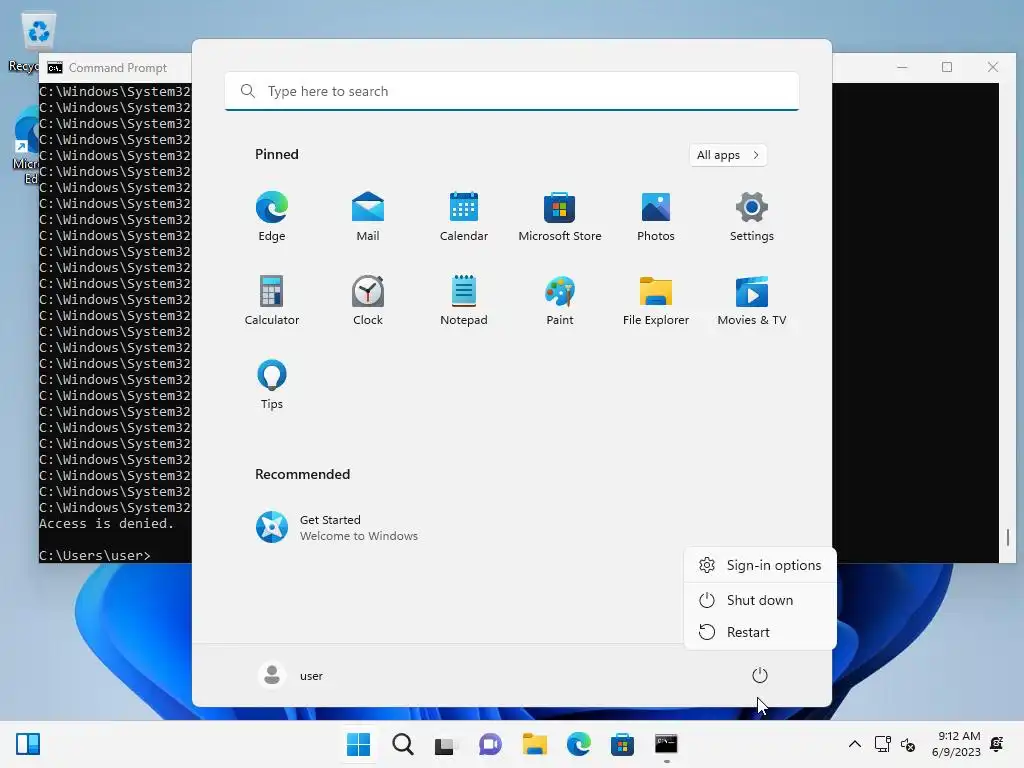Click the C:\Users\user> prompt line
Viewport: 1024px width, 768px height.
[x=95, y=555]
